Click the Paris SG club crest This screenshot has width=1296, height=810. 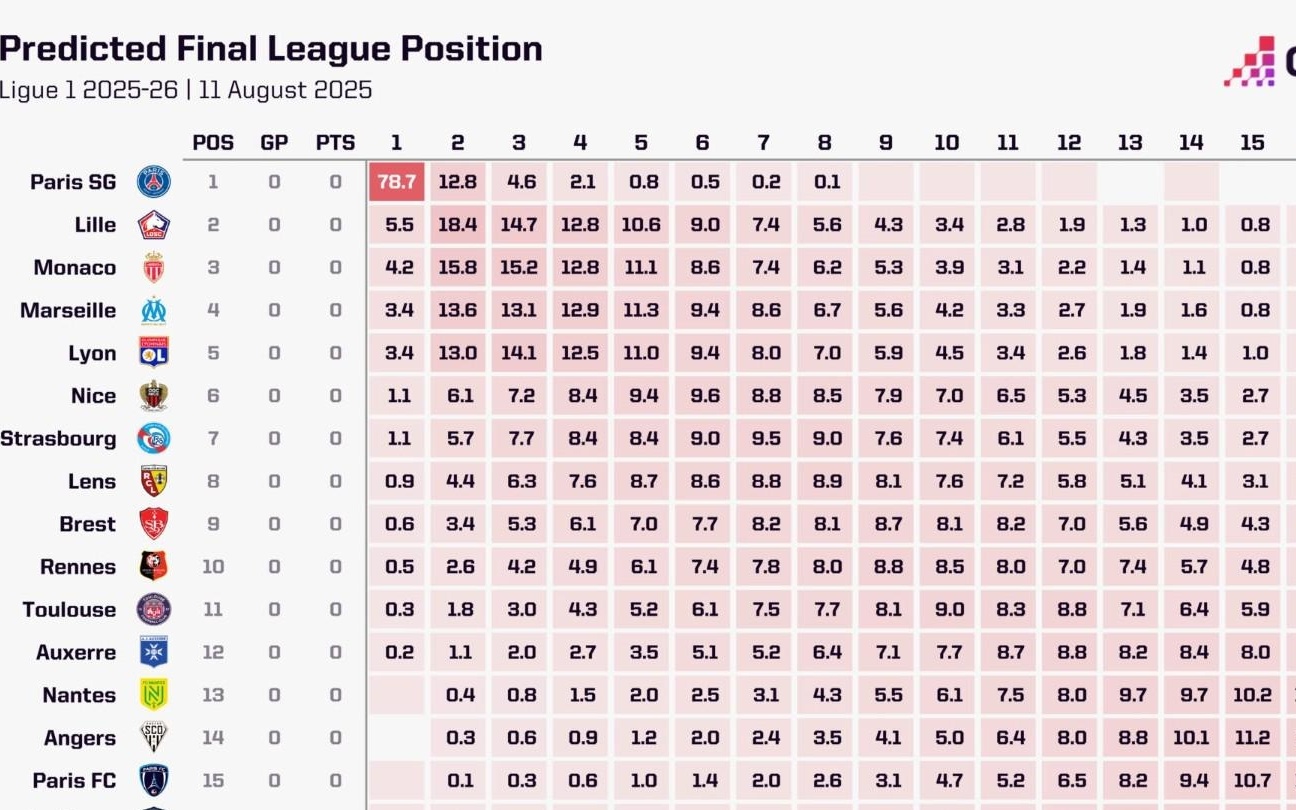(x=154, y=182)
